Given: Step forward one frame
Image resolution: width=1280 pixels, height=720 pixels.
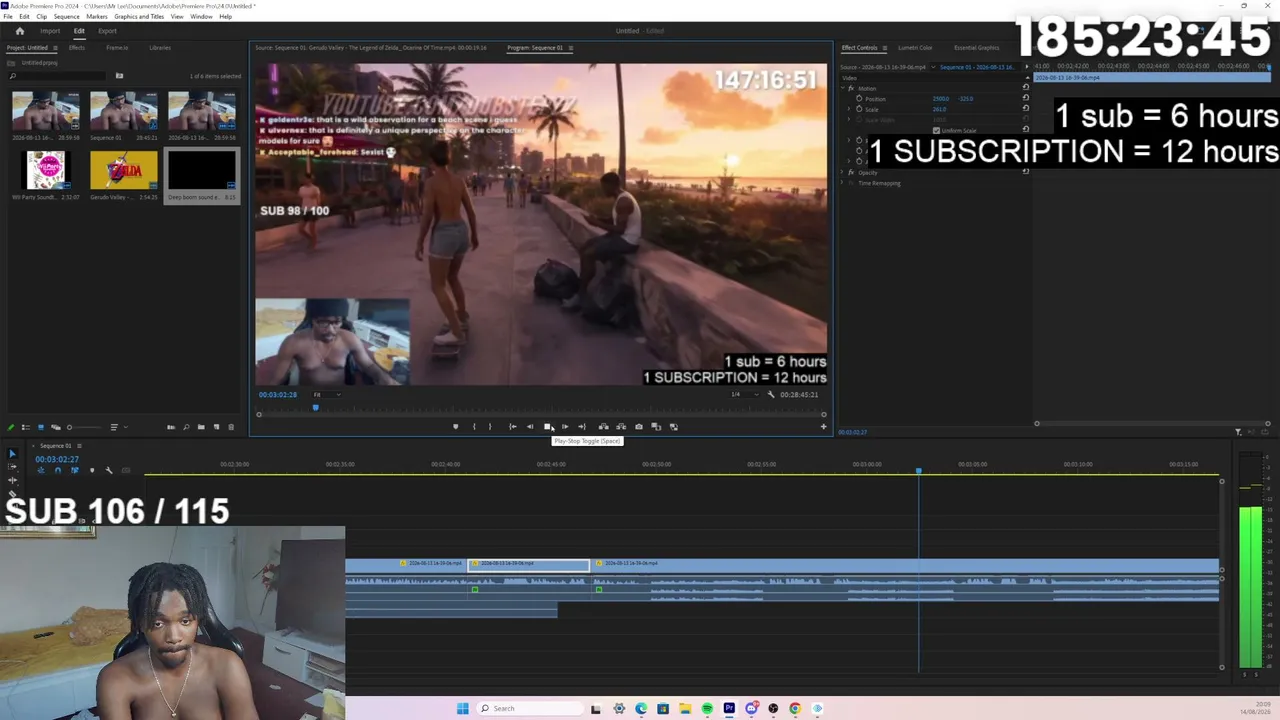Looking at the screenshot, I should [x=565, y=427].
